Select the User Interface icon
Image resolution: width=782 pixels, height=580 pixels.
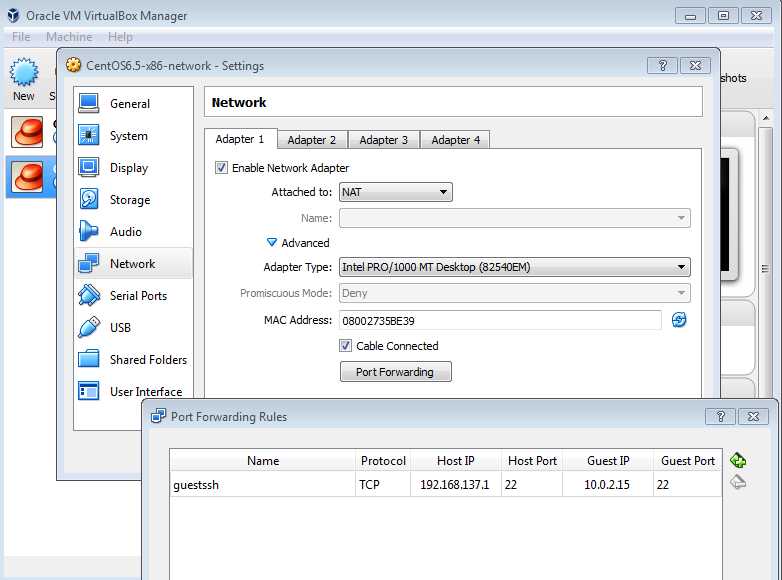(89, 390)
